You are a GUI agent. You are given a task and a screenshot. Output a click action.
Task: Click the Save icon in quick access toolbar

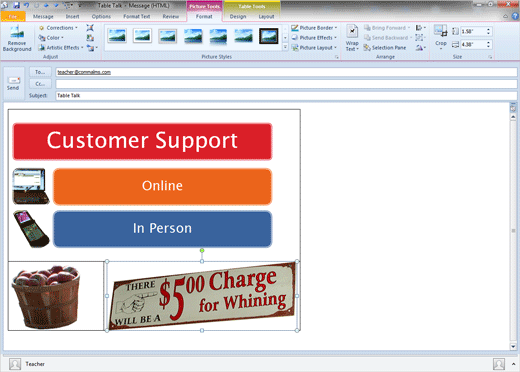(17, 5)
